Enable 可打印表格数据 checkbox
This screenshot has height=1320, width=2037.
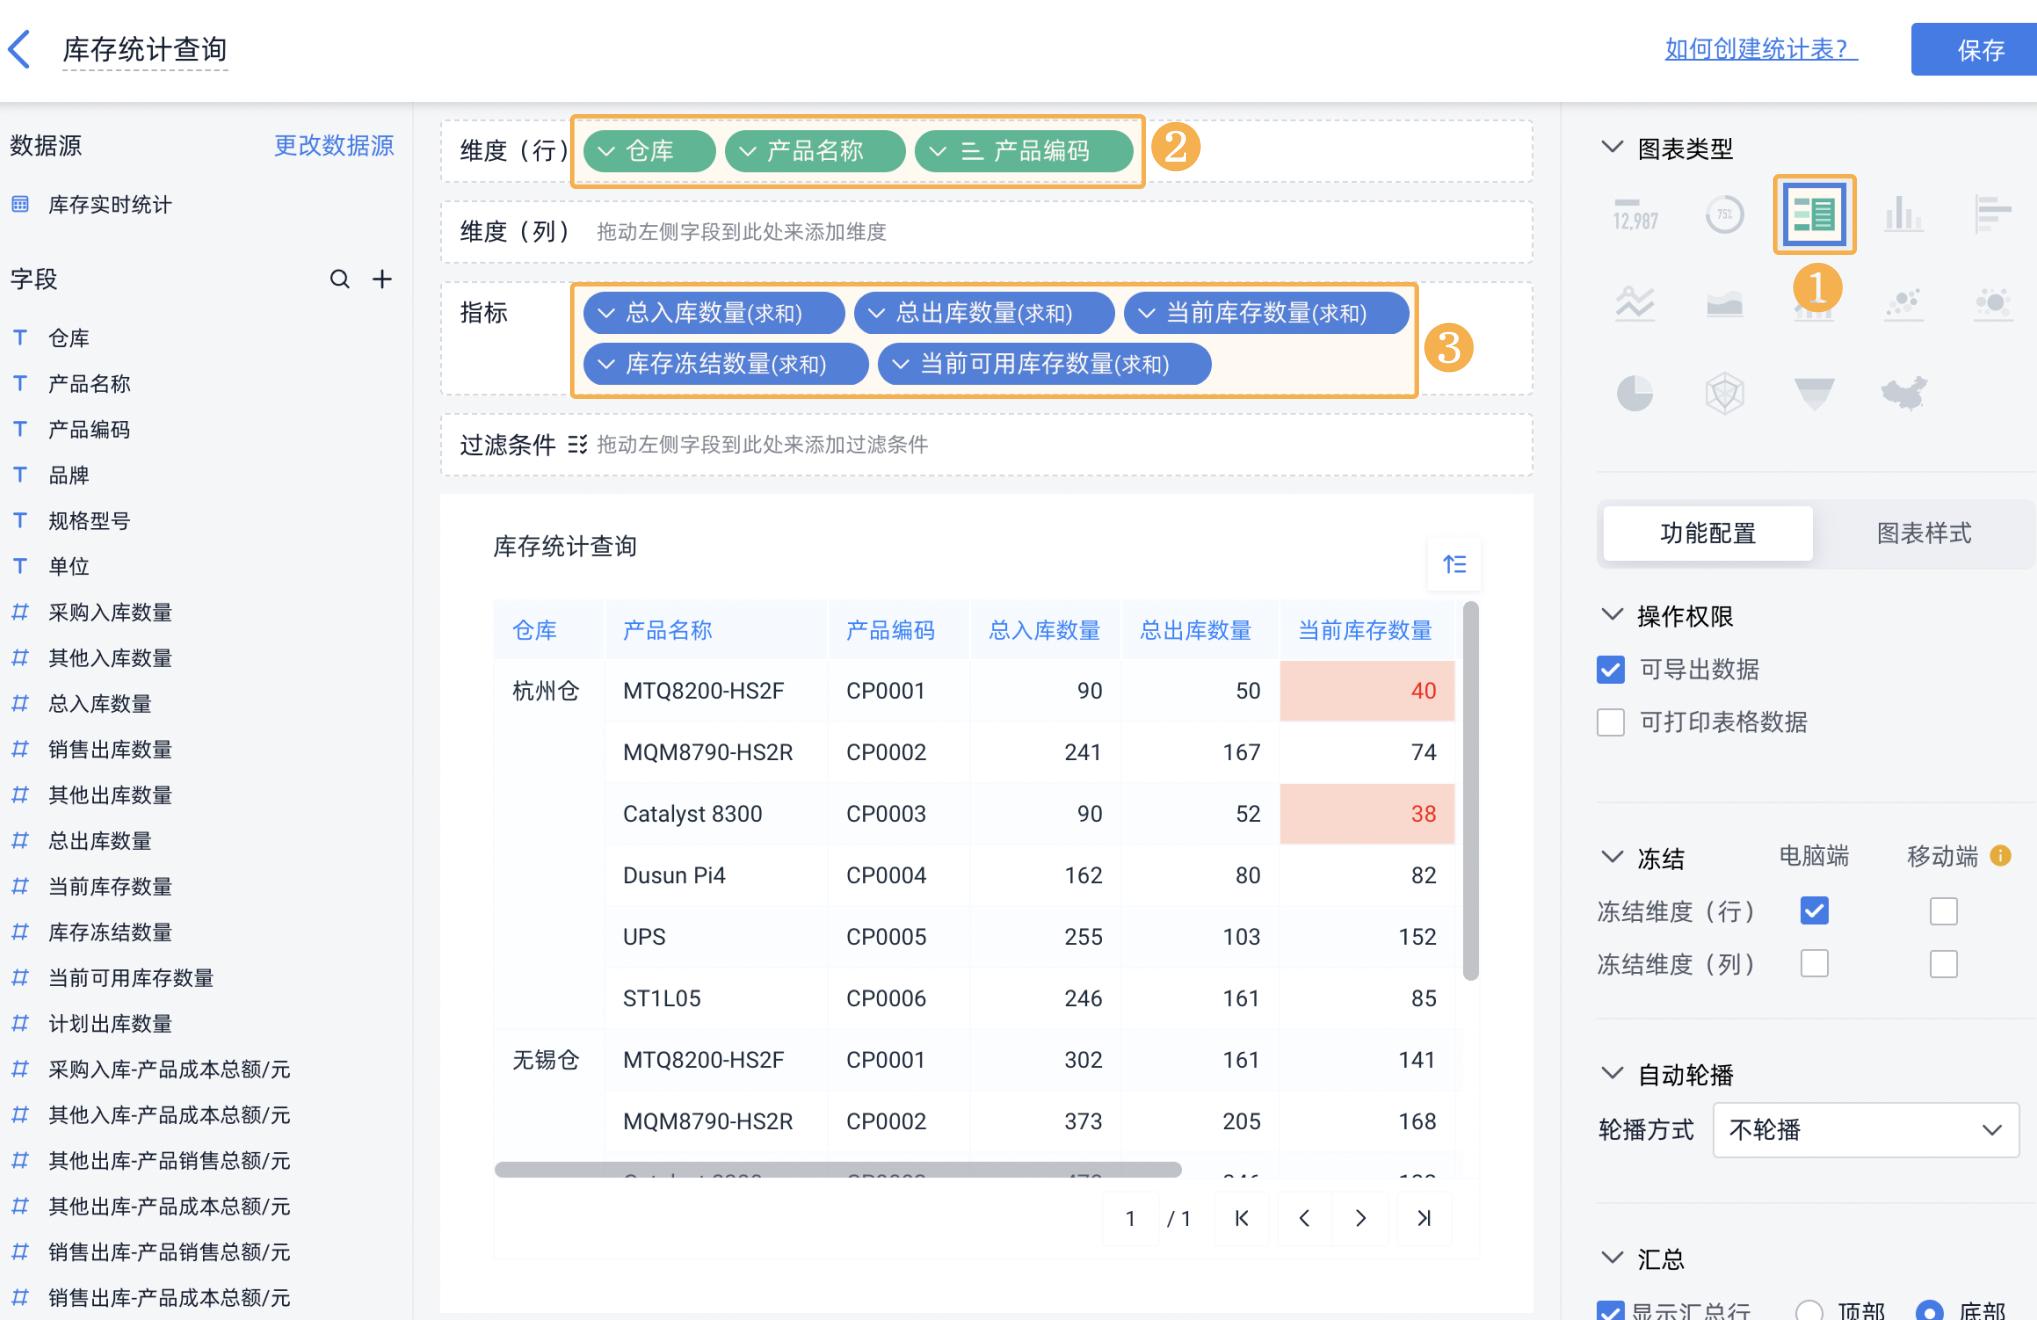(1611, 722)
